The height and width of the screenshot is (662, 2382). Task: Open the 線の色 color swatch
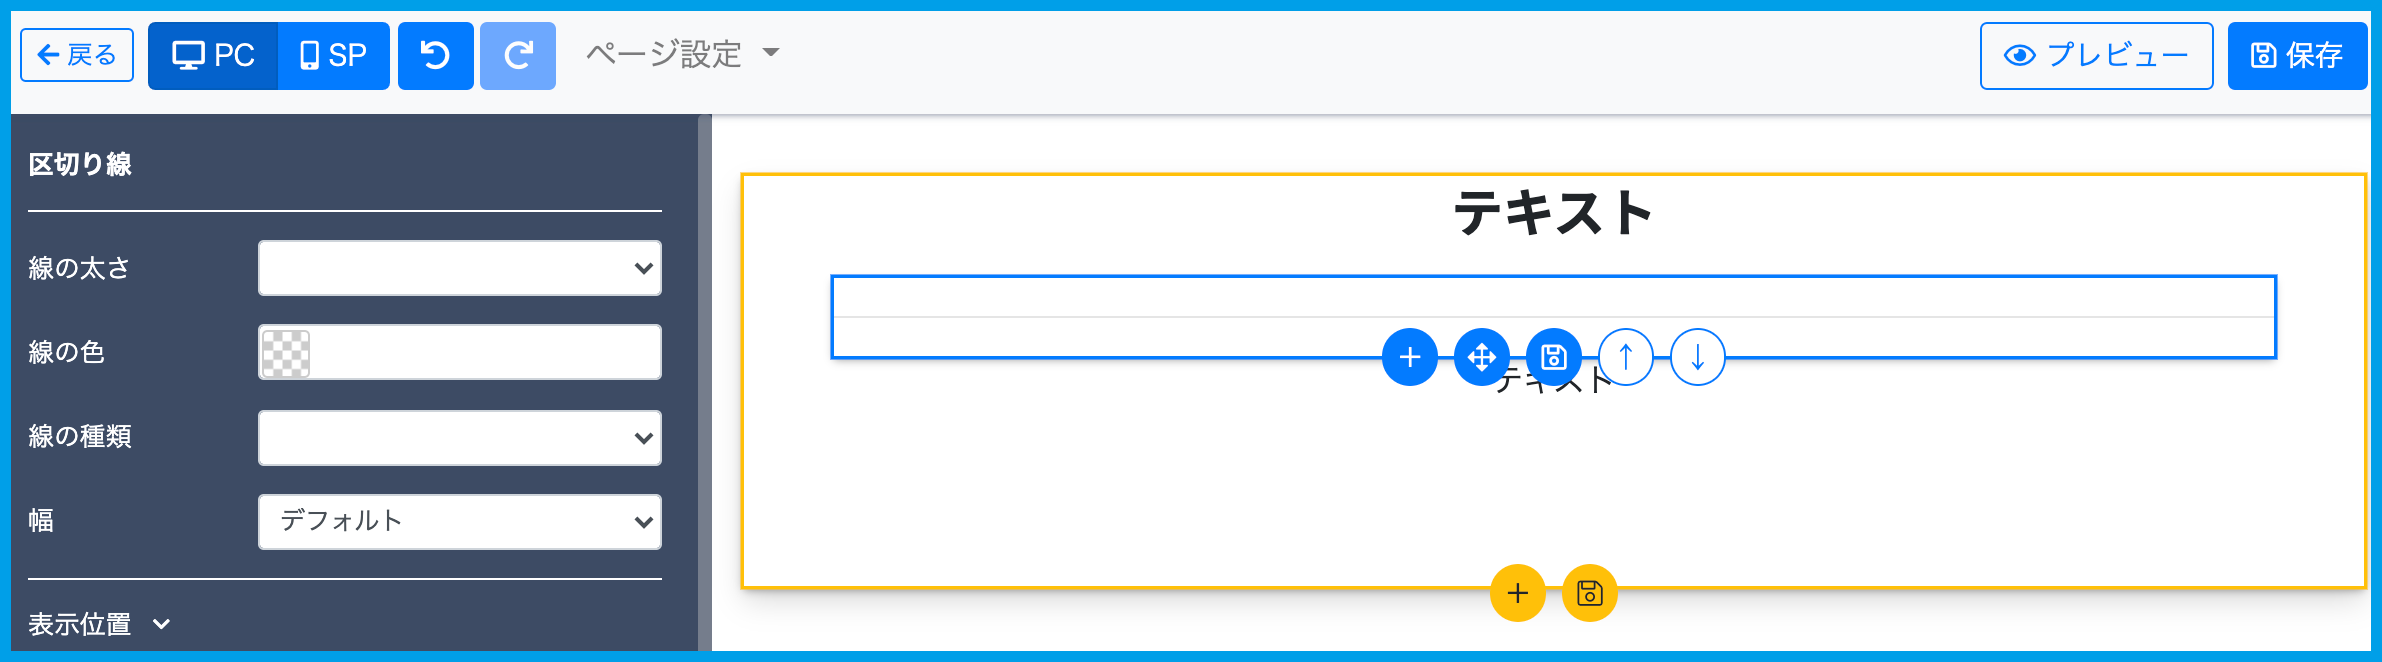tap(286, 353)
